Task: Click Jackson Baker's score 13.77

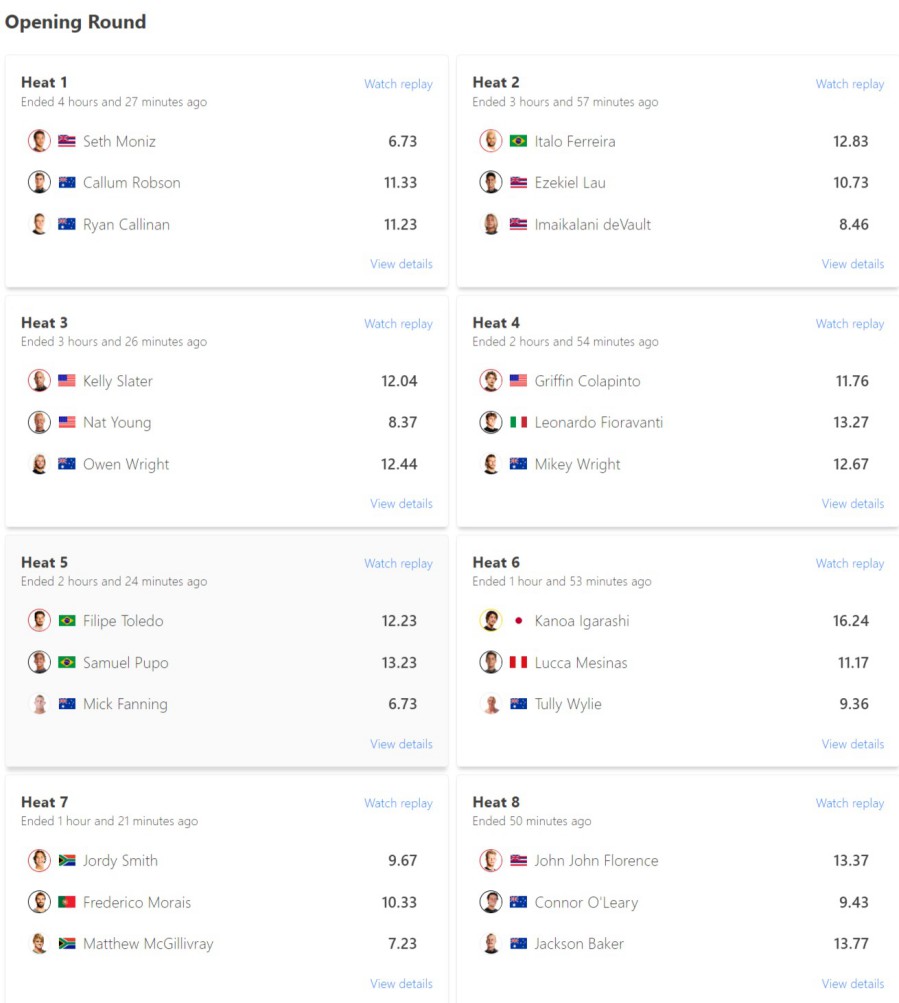Action: (850, 944)
